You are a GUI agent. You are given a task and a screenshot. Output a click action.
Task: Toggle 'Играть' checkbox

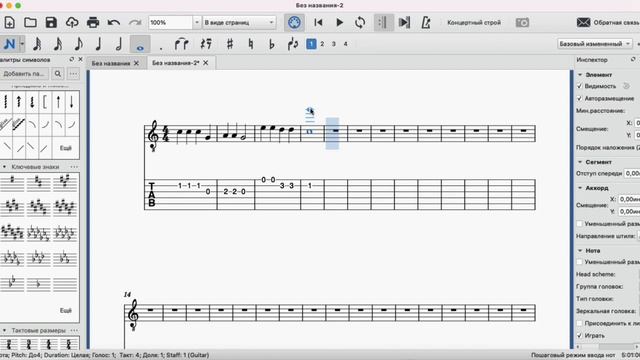580,336
